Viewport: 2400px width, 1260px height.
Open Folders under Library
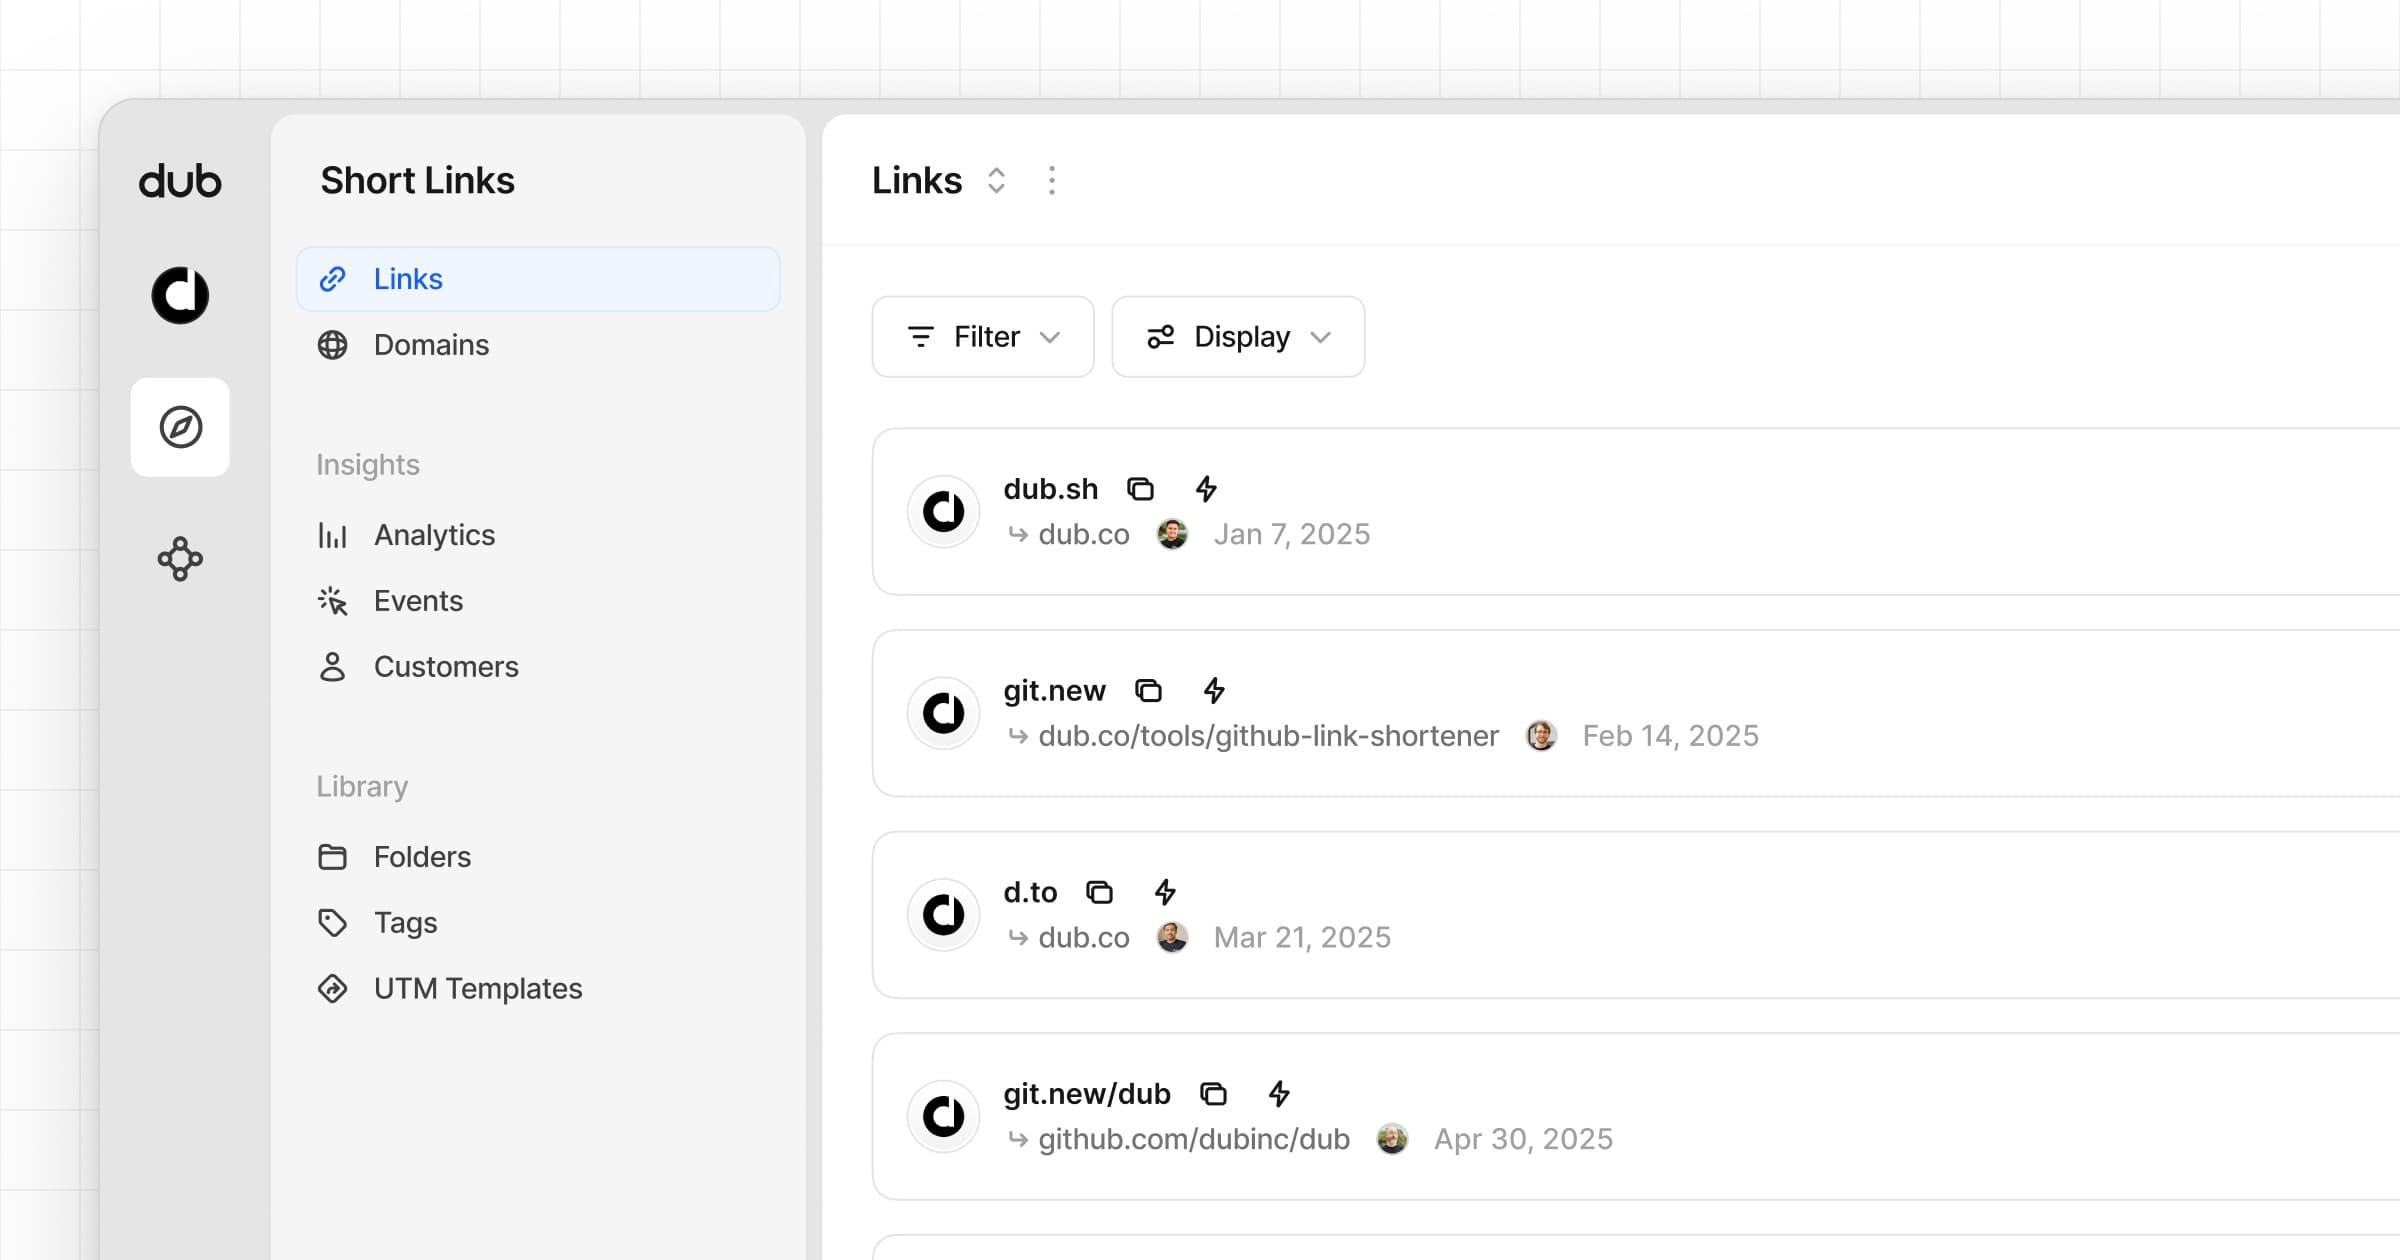click(422, 856)
